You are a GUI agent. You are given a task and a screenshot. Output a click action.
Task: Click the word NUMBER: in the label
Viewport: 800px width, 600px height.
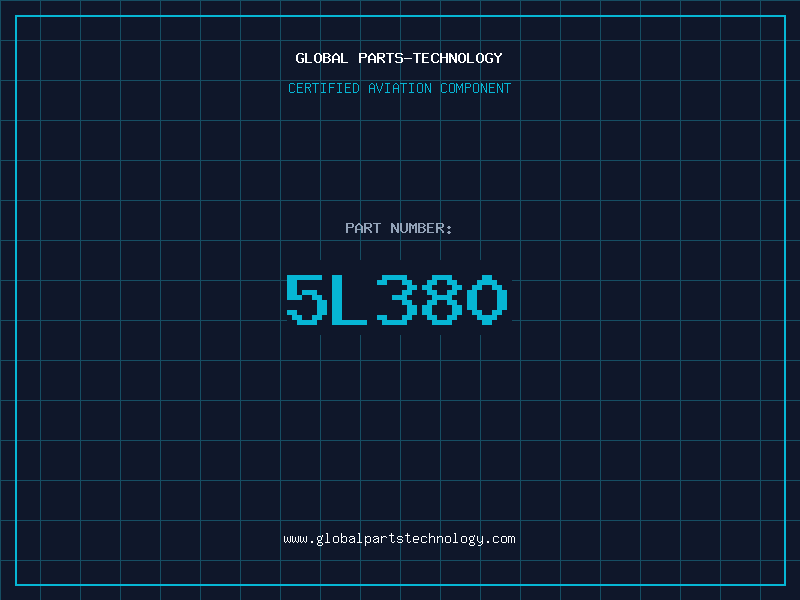tap(421, 228)
